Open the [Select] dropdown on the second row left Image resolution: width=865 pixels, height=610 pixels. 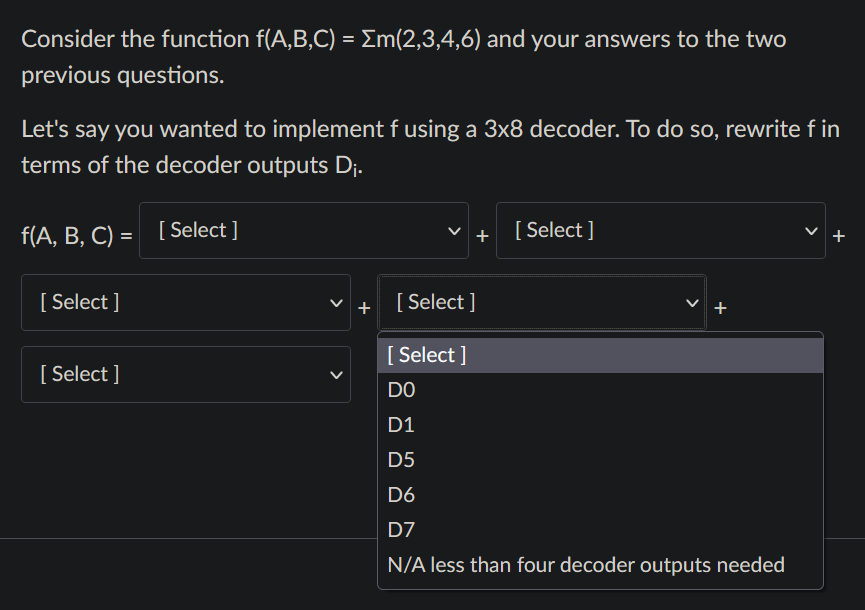coord(185,302)
